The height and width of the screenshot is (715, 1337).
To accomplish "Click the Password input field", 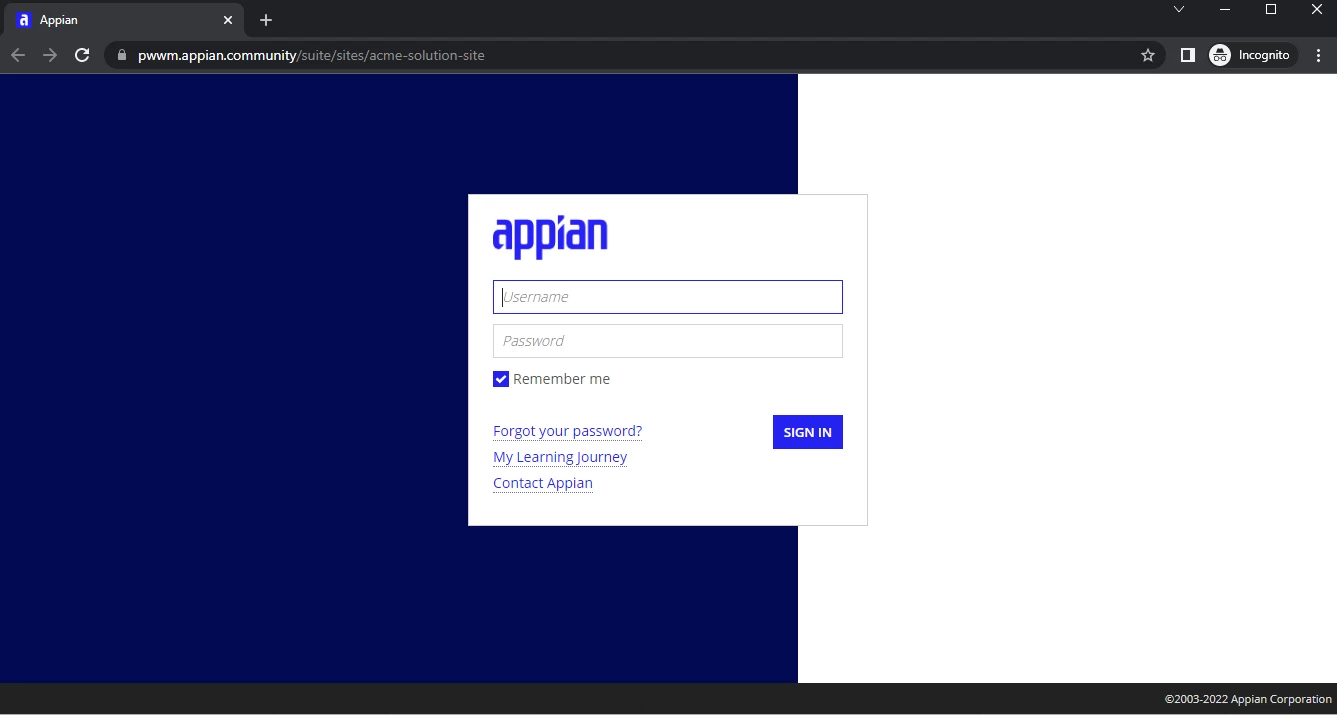I will [x=667, y=341].
